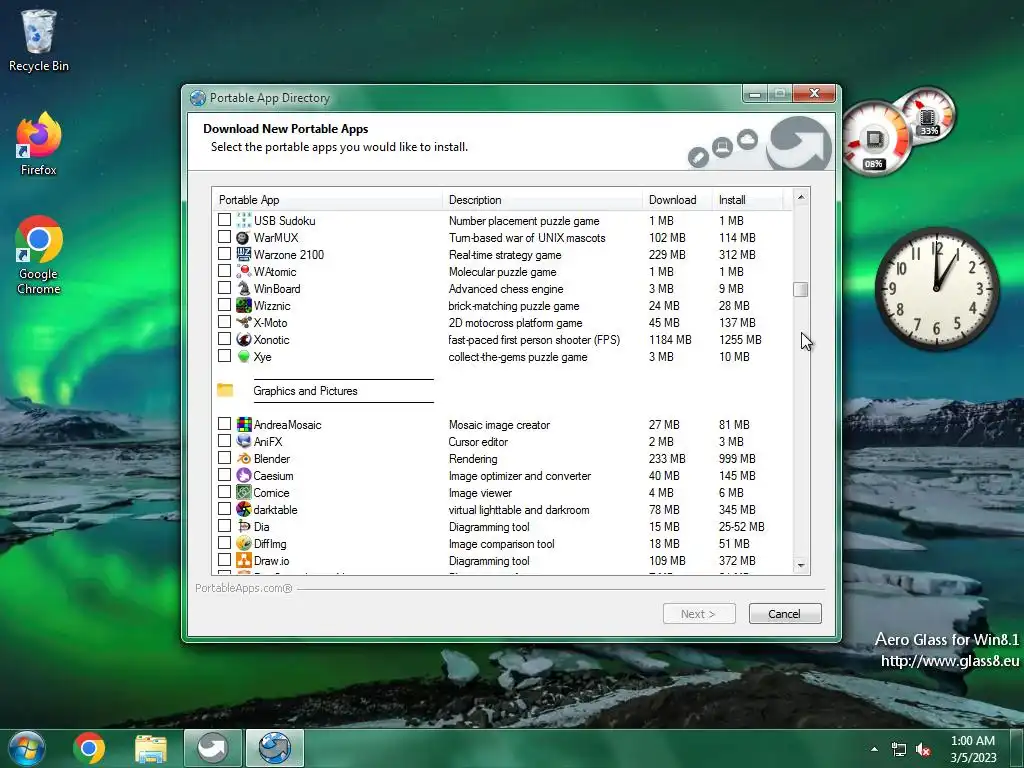Viewport: 1024px width, 768px height.
Task: Click the scrollbar down arrow
Action: 801,566
